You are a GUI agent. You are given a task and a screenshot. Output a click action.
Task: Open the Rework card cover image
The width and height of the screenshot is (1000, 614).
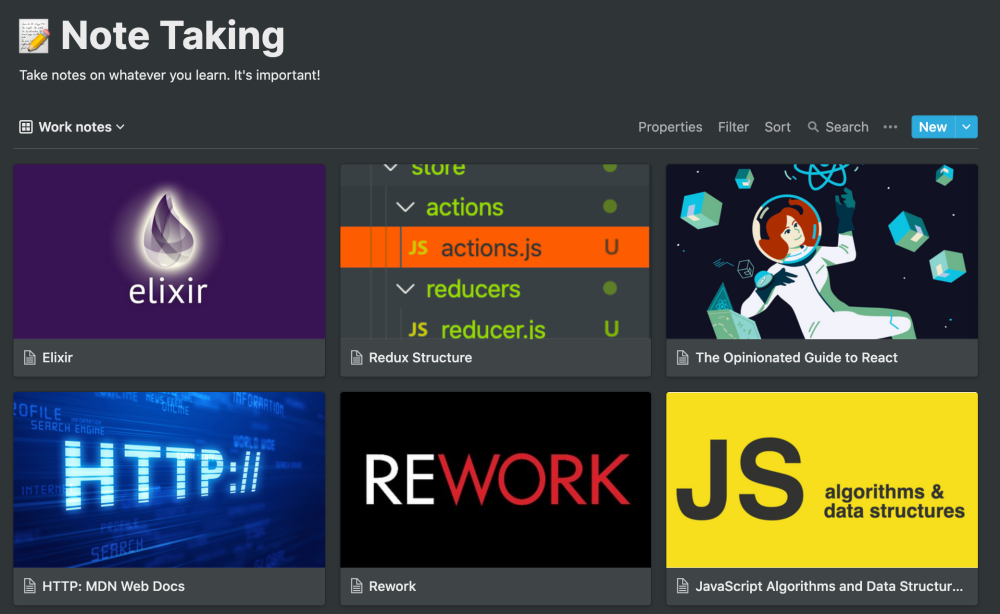click(x=496, y=479)
